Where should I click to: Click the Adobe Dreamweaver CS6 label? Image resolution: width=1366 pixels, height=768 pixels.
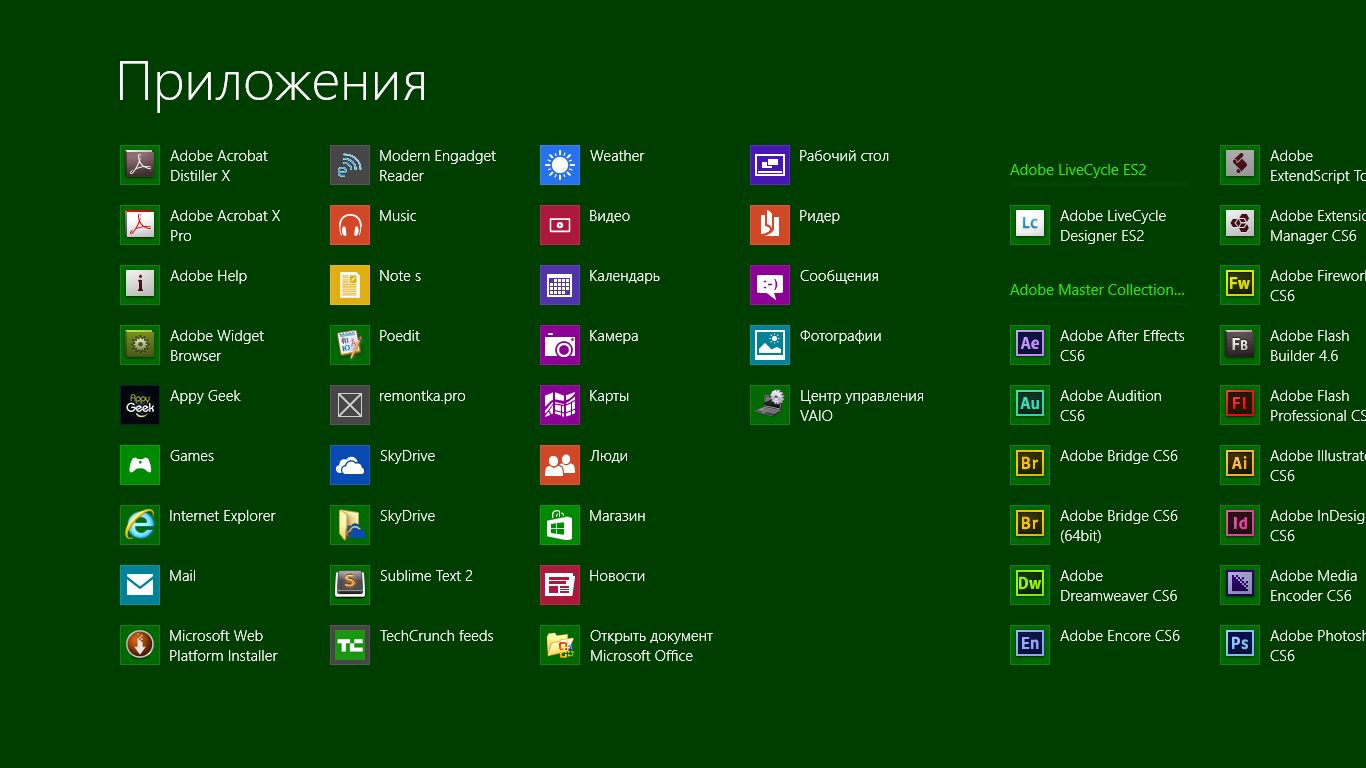pyautogui.click(x=1118, y=586)
